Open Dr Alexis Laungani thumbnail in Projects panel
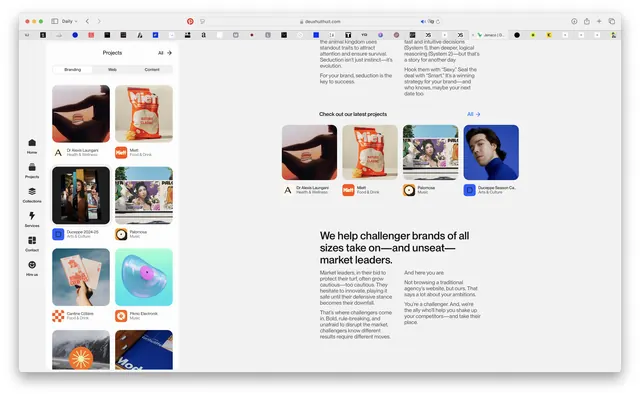This screenshot has width=640, height=397. click(81, 113)
